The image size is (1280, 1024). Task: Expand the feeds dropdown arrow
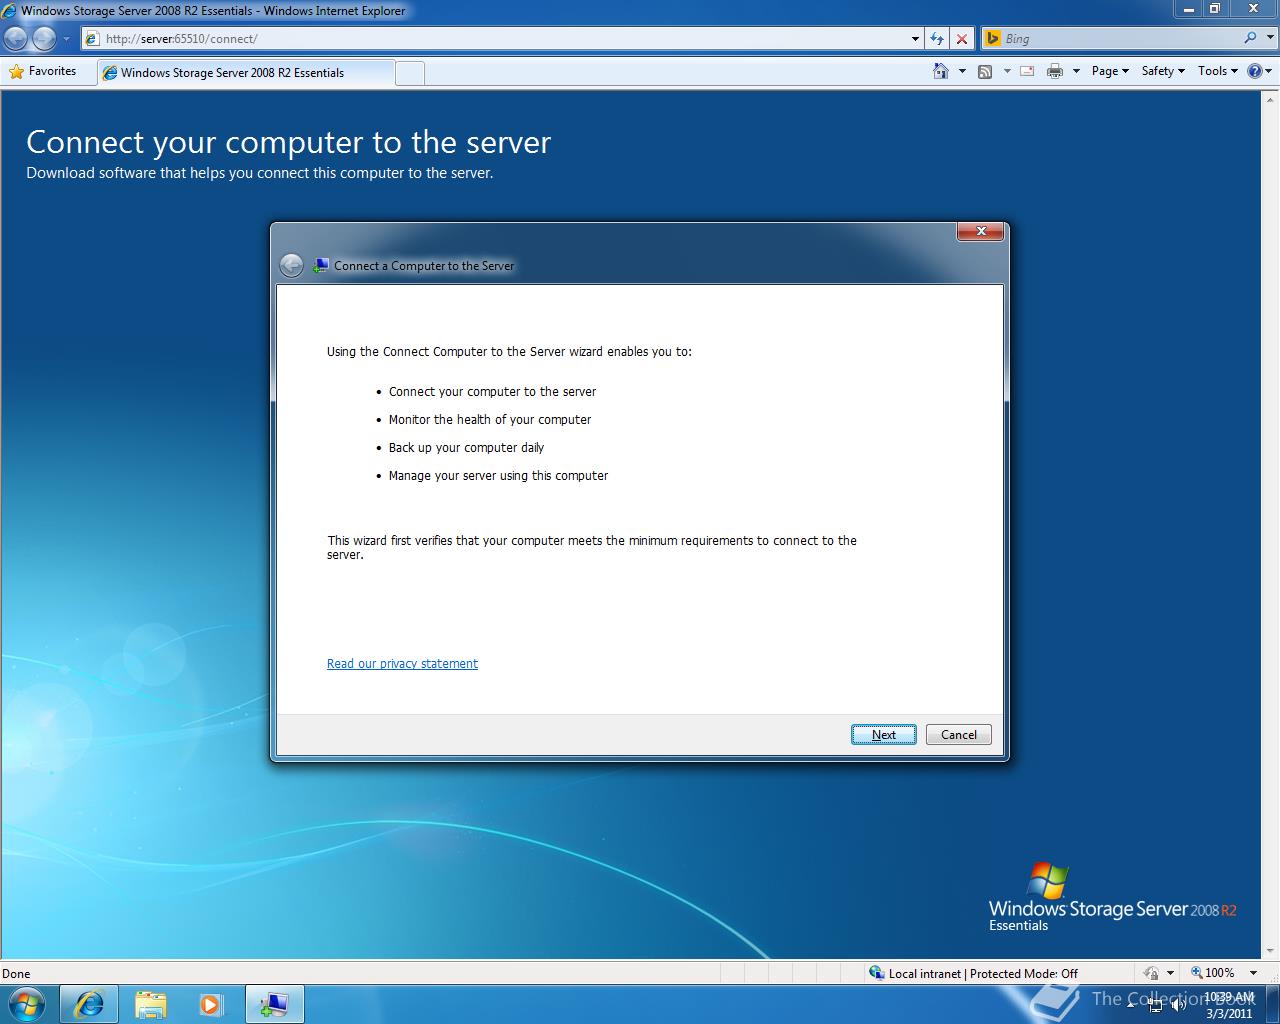coord(1006,71)
